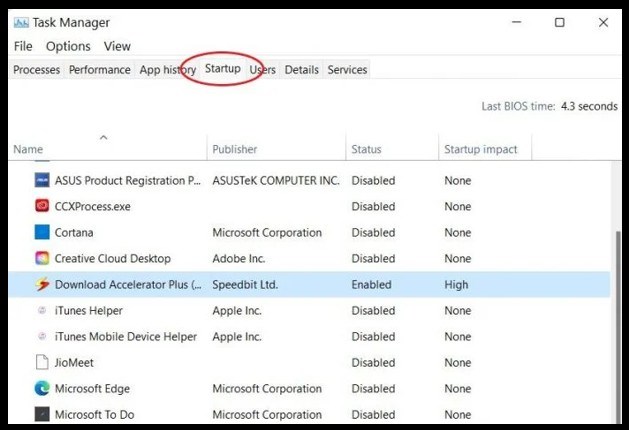Viewport: 629px width, 430px height.
Task: Click the vertical scrollbar thumb in the list
Action: coord(617,327)
